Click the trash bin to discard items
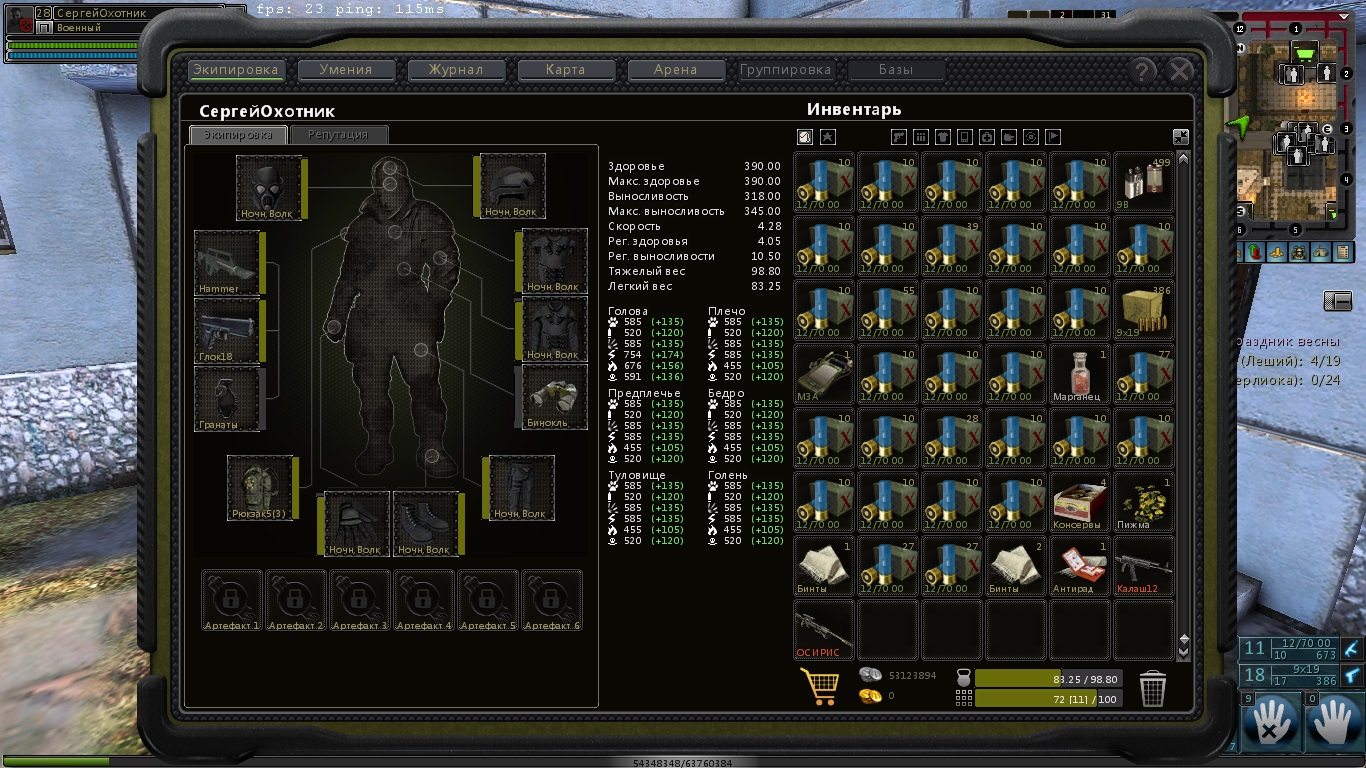The width and height of the screenshot is (1366, 768). coord(1153,687)
